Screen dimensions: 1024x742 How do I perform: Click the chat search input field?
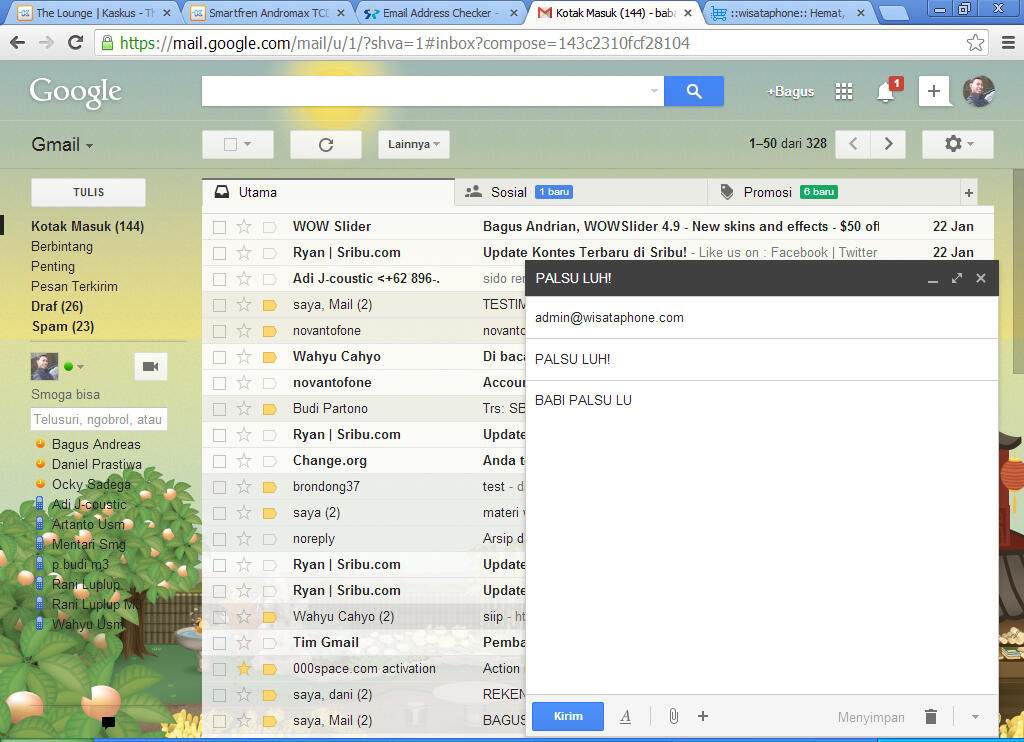pyautogui.click(x=98, y=420)
